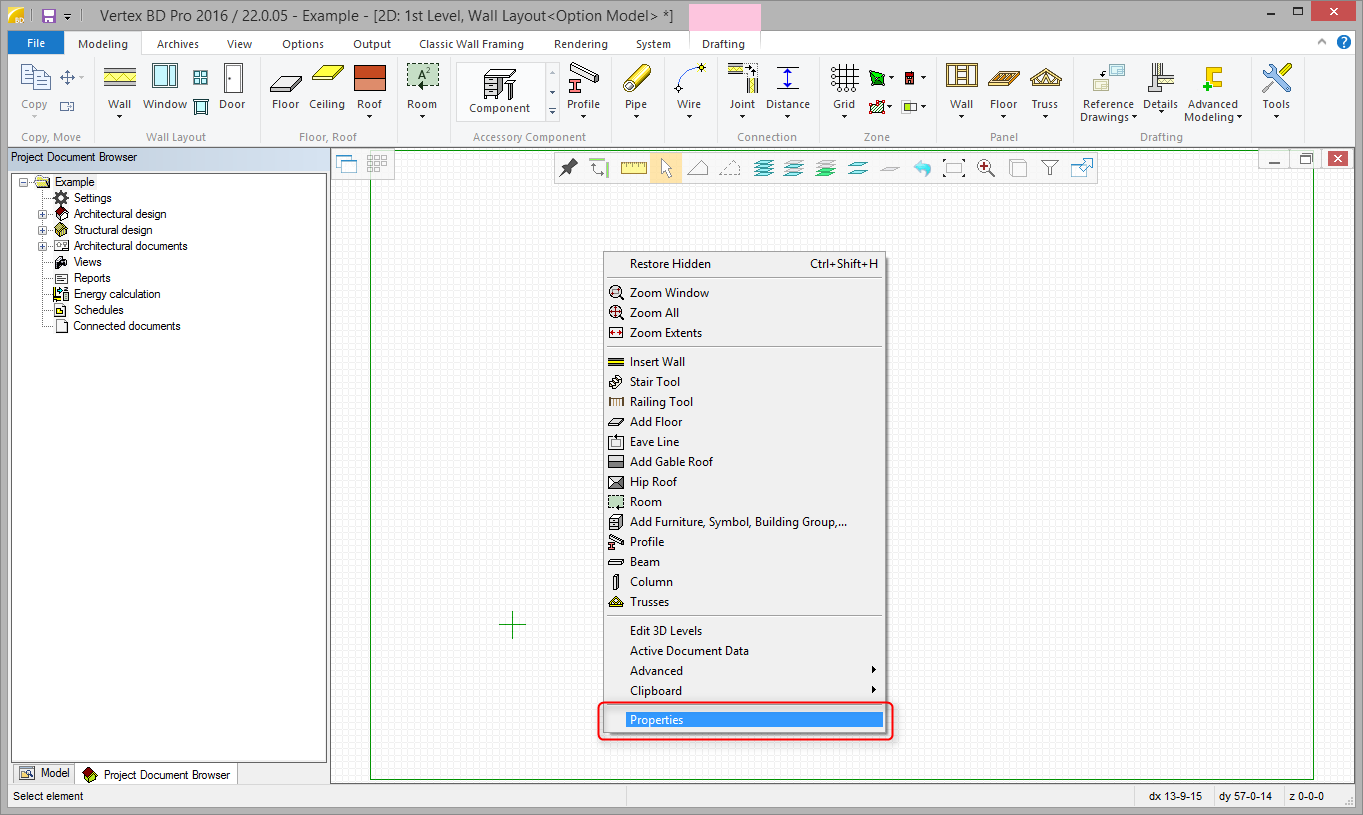The width and height of the screenshot is (1363, 815).
Task: Switch to the Rendering ribbon tab
Action: [x=581, y=44]
